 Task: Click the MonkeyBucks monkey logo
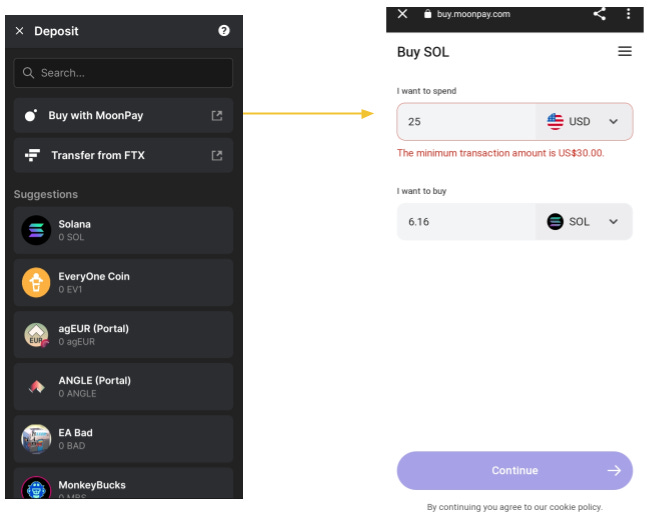pos(36,488)
